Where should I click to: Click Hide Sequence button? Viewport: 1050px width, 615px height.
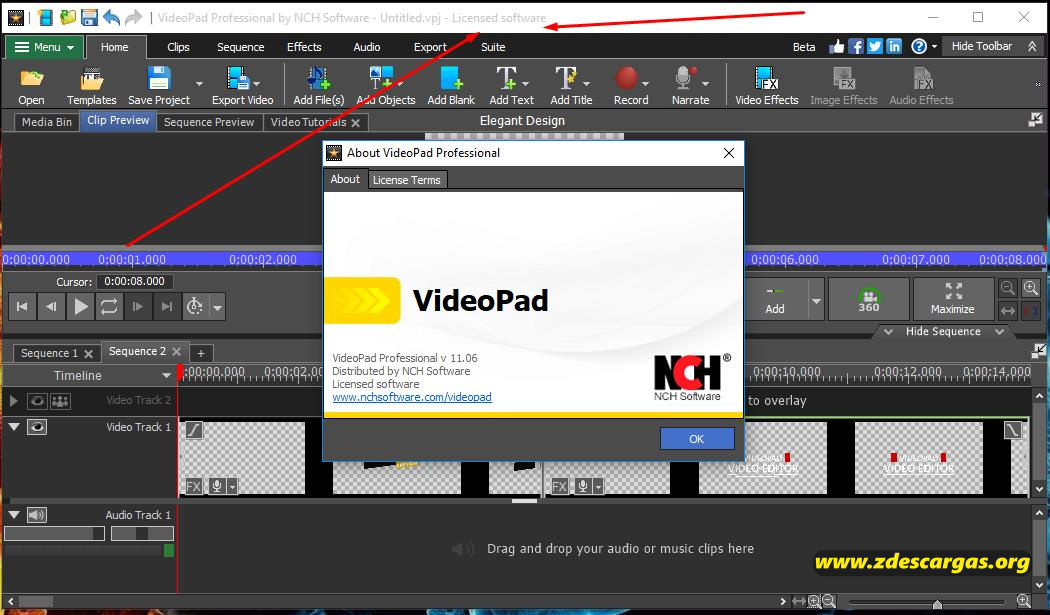tap(943, 332)
